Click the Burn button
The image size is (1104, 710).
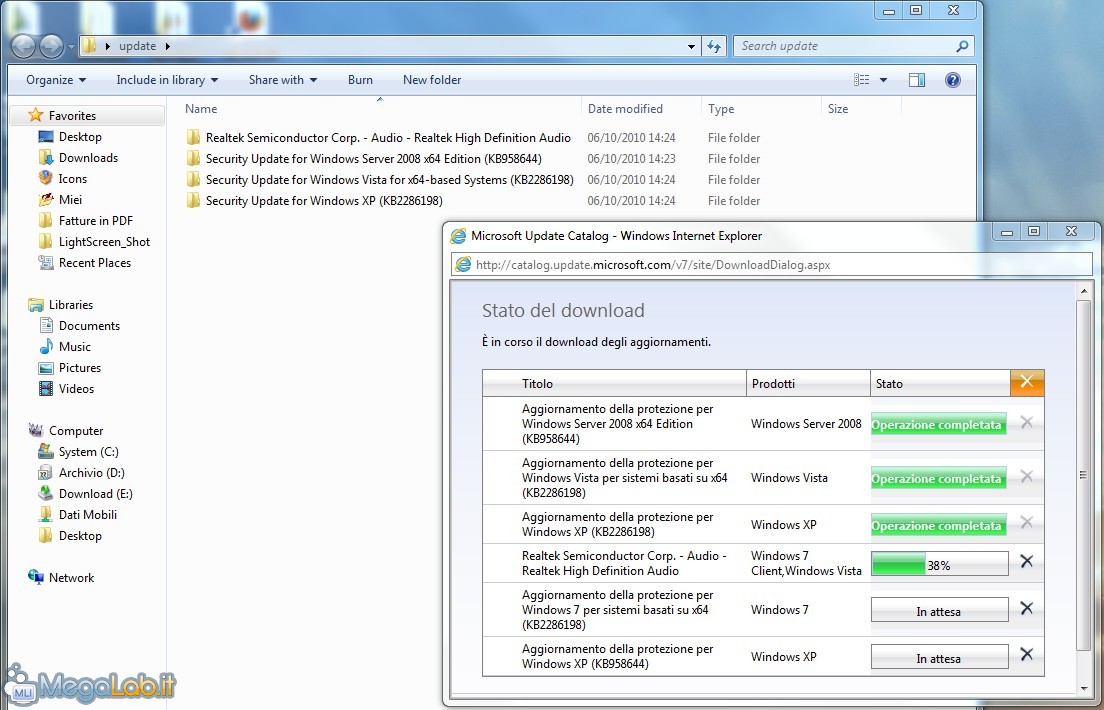click(x=360, y=80)
